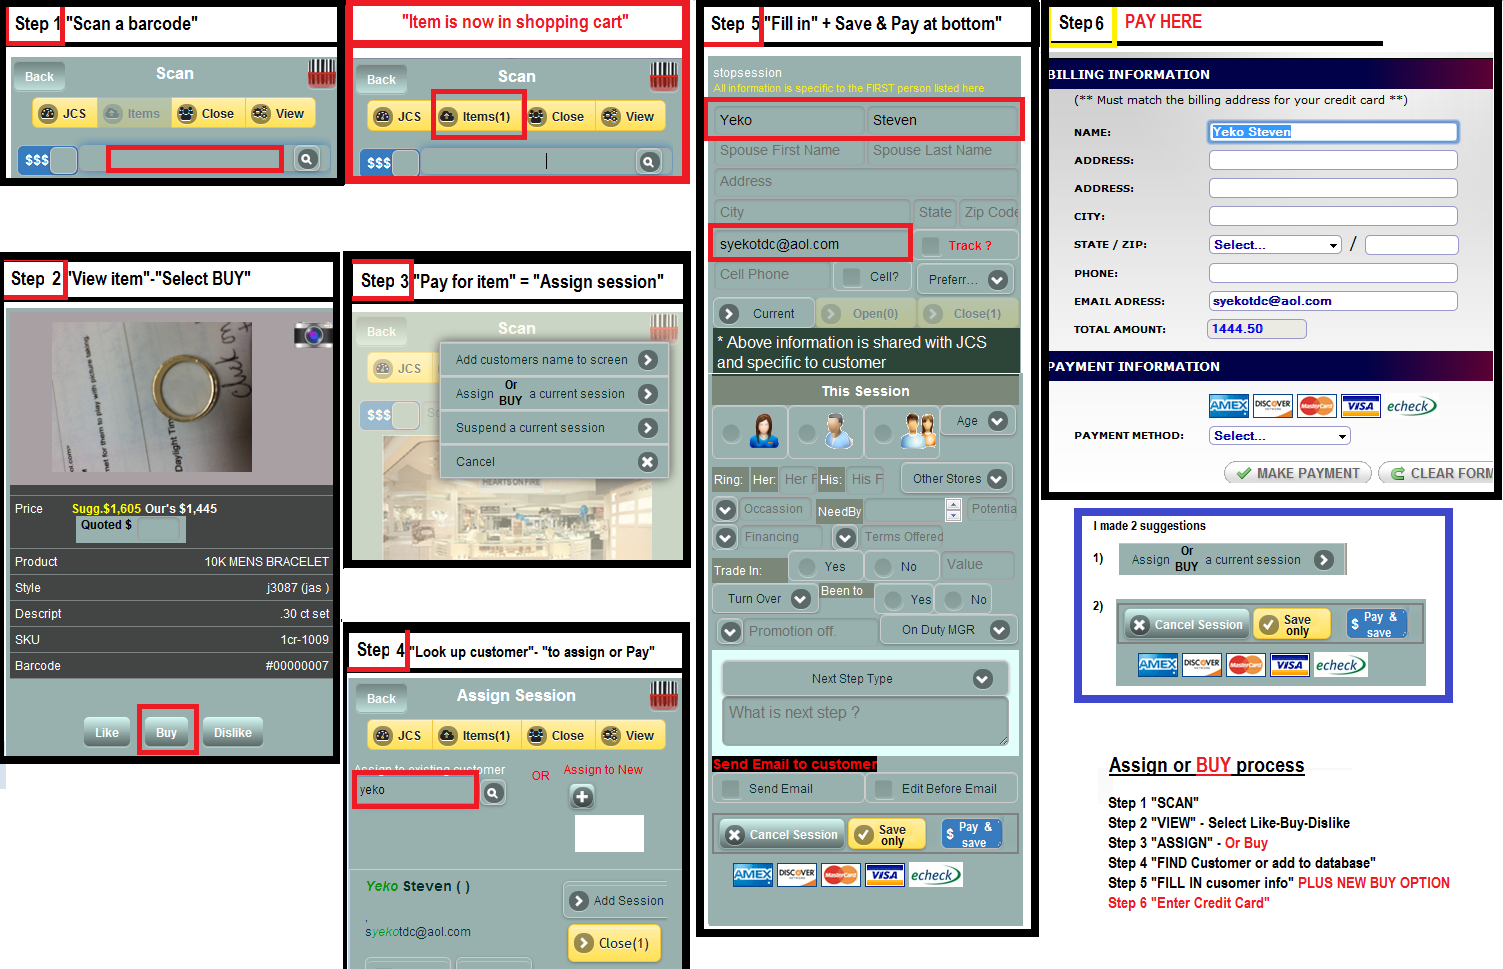Click the barcode scanner icon in Step 1 panel
1503x969 pixels.
321,72
